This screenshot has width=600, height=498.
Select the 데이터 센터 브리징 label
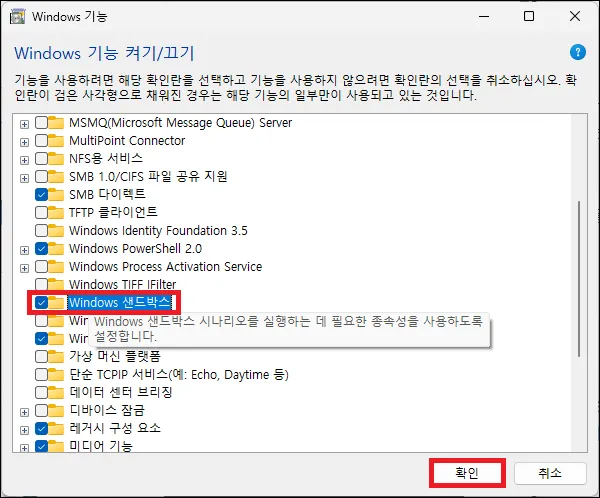121,392
